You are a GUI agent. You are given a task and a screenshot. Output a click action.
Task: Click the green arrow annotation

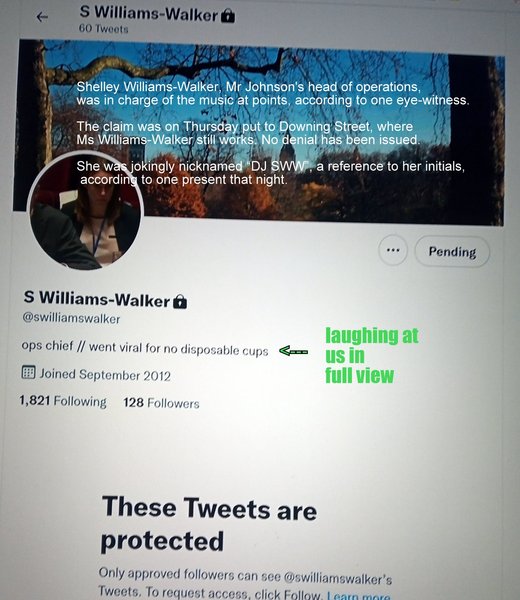(293, 351)
